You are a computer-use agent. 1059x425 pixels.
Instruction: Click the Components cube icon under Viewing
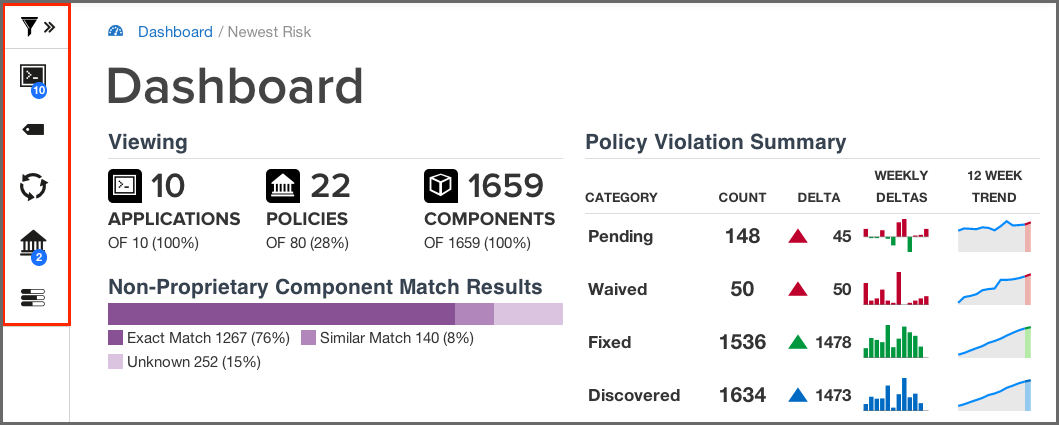click(x=441, y=186)
